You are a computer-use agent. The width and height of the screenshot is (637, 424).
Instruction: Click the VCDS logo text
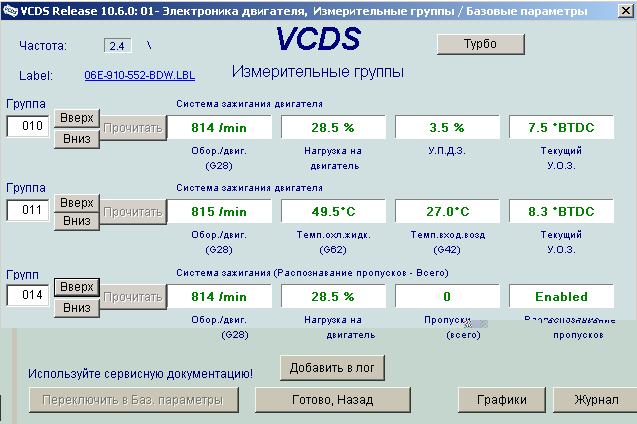[318, 39]
